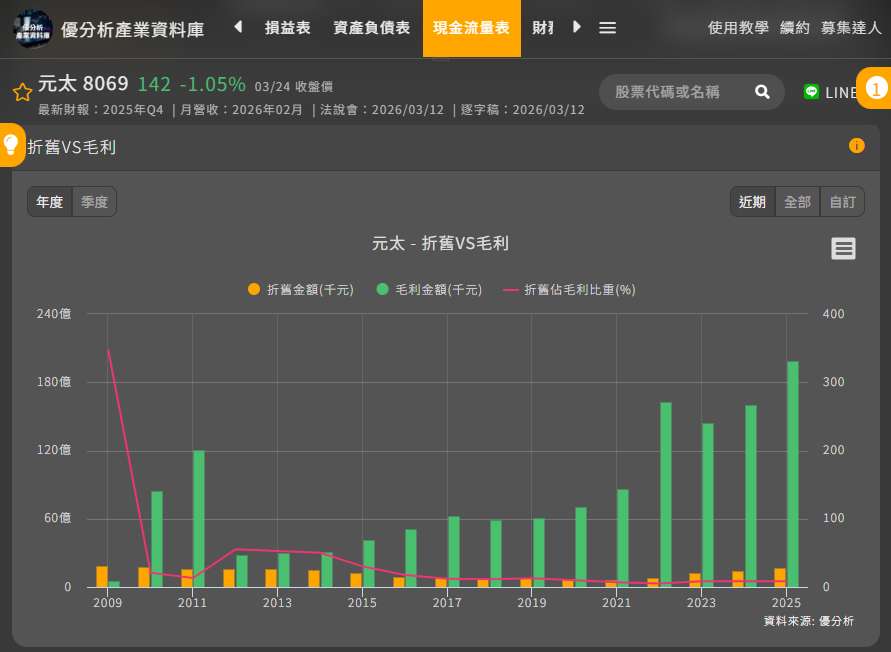Add 元太 to favorites star
The image size is (891, 652).
coord(22,93)
